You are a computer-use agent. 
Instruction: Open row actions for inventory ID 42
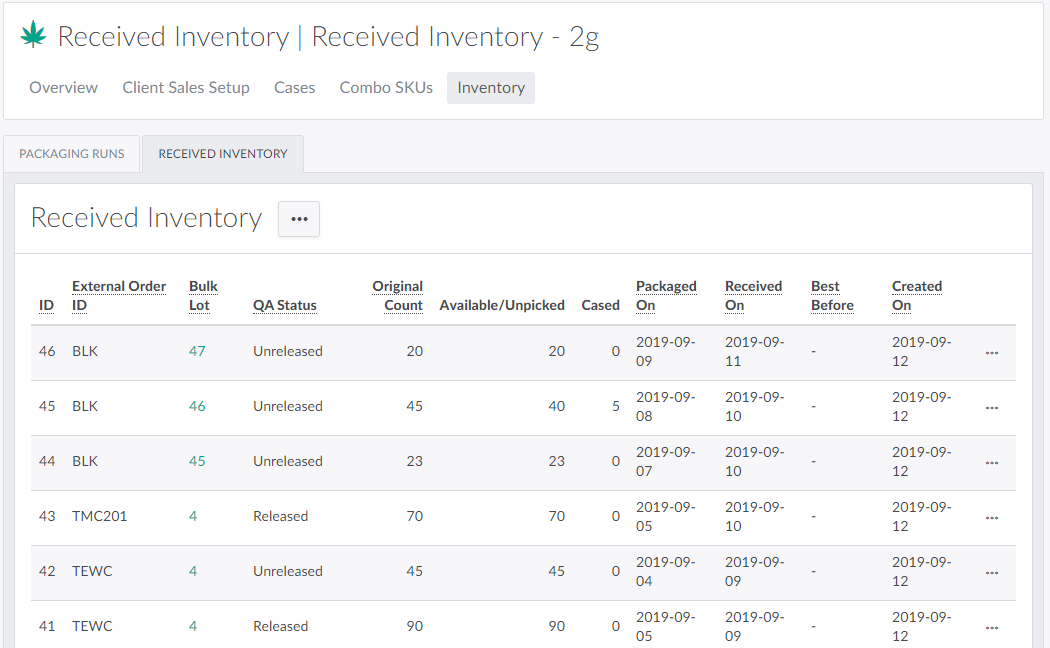(x=991, y=572)
